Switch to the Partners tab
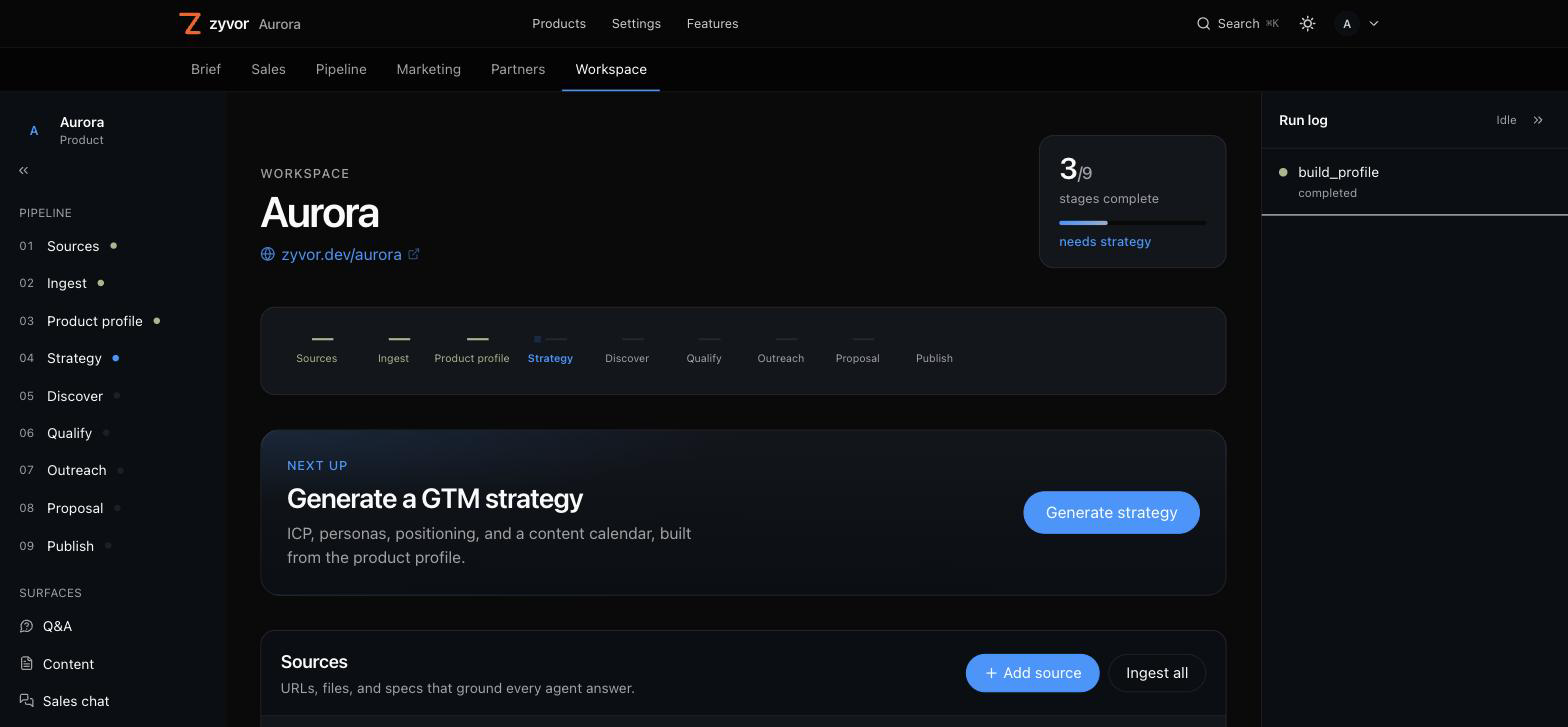Image resolution: width=1568 pixels, height=727 pixels. [518, 69]
